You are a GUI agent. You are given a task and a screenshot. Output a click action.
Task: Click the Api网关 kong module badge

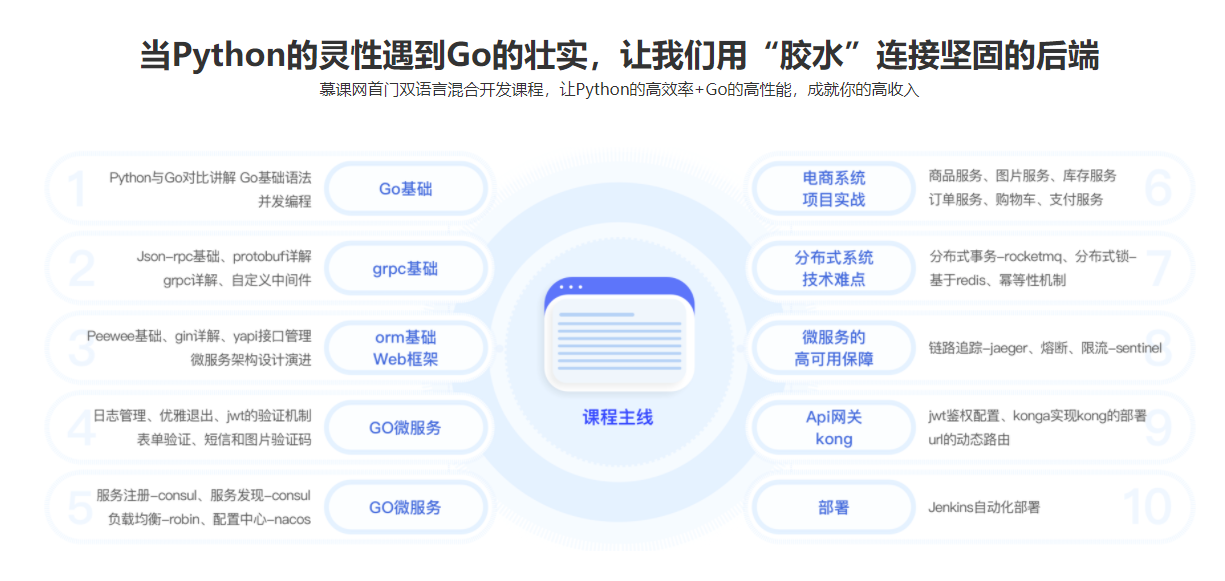coord(831,427)
